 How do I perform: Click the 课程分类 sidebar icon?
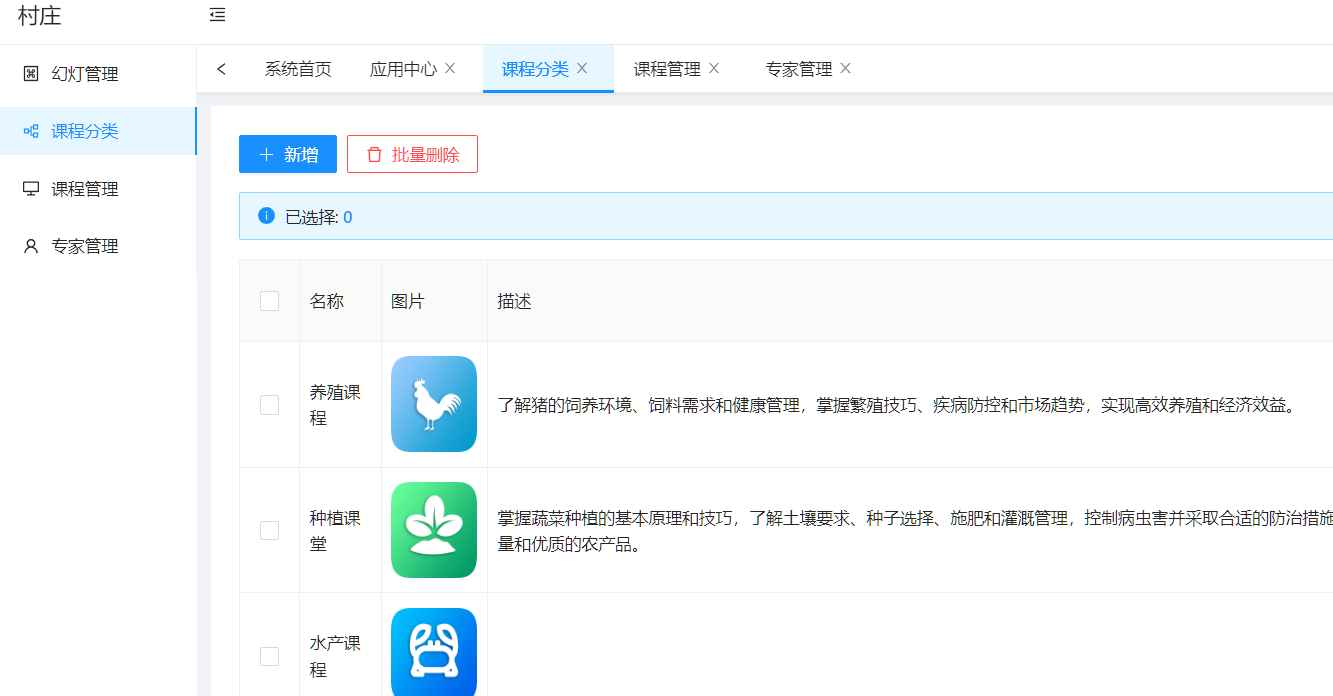pyautogui.click(x=30, y=131)
